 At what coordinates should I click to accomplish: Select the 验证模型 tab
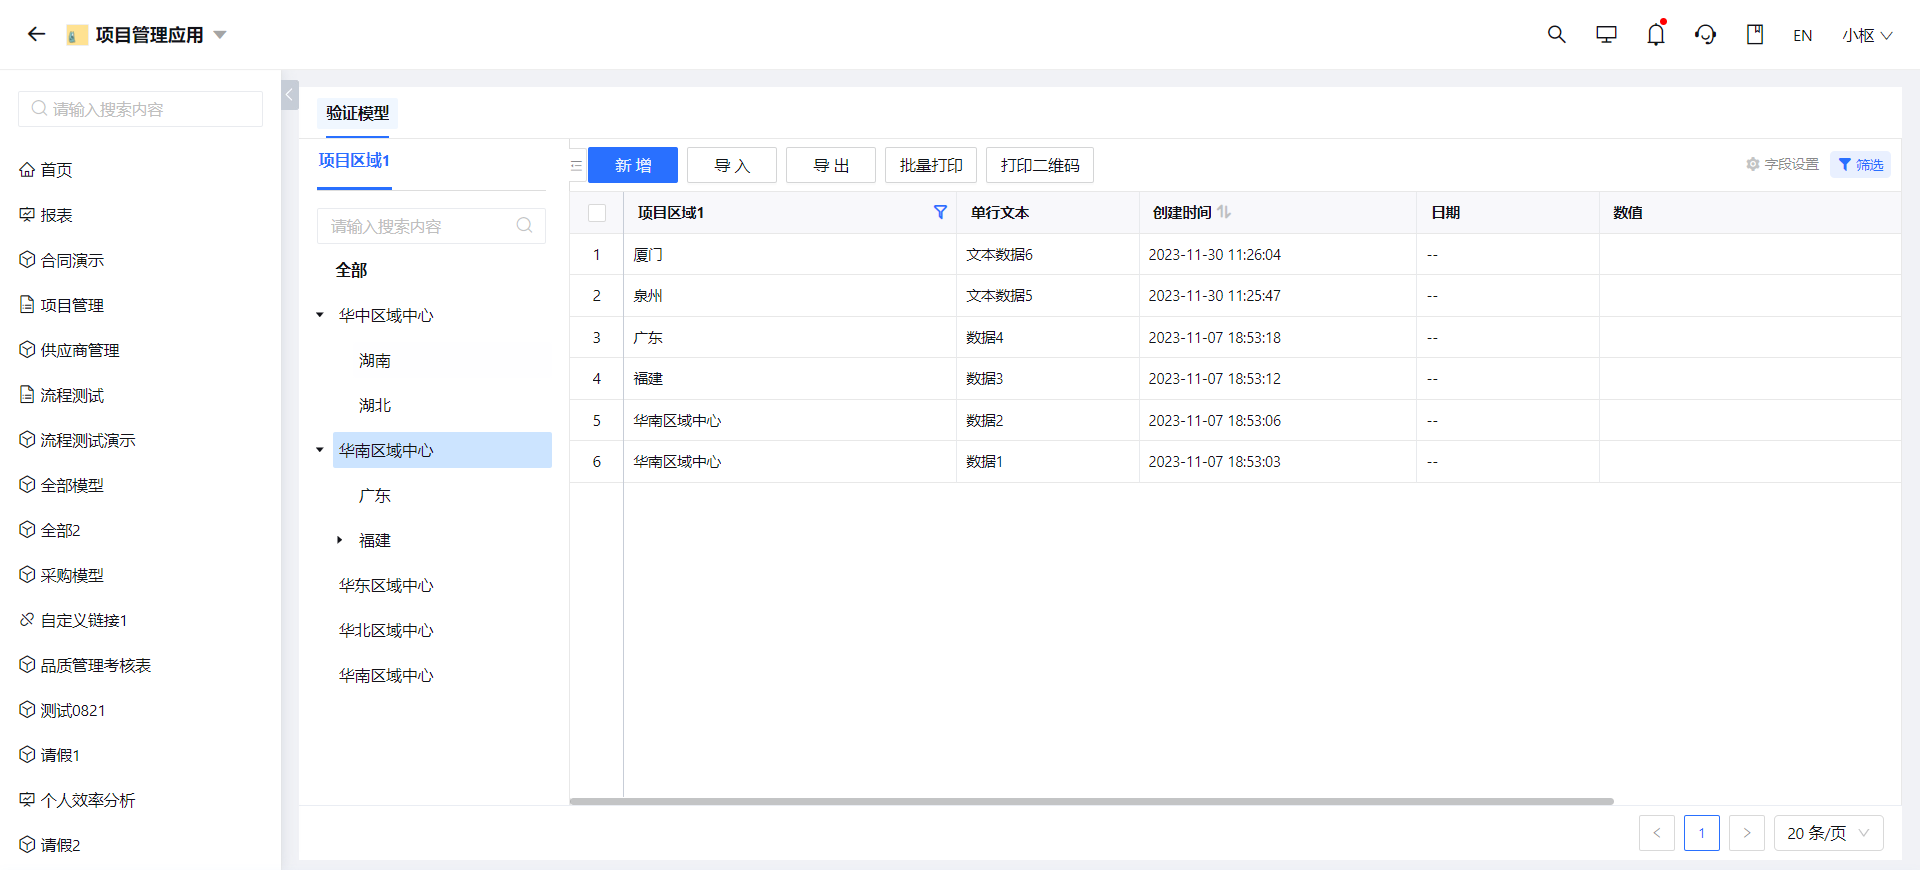tap(357, 113)
